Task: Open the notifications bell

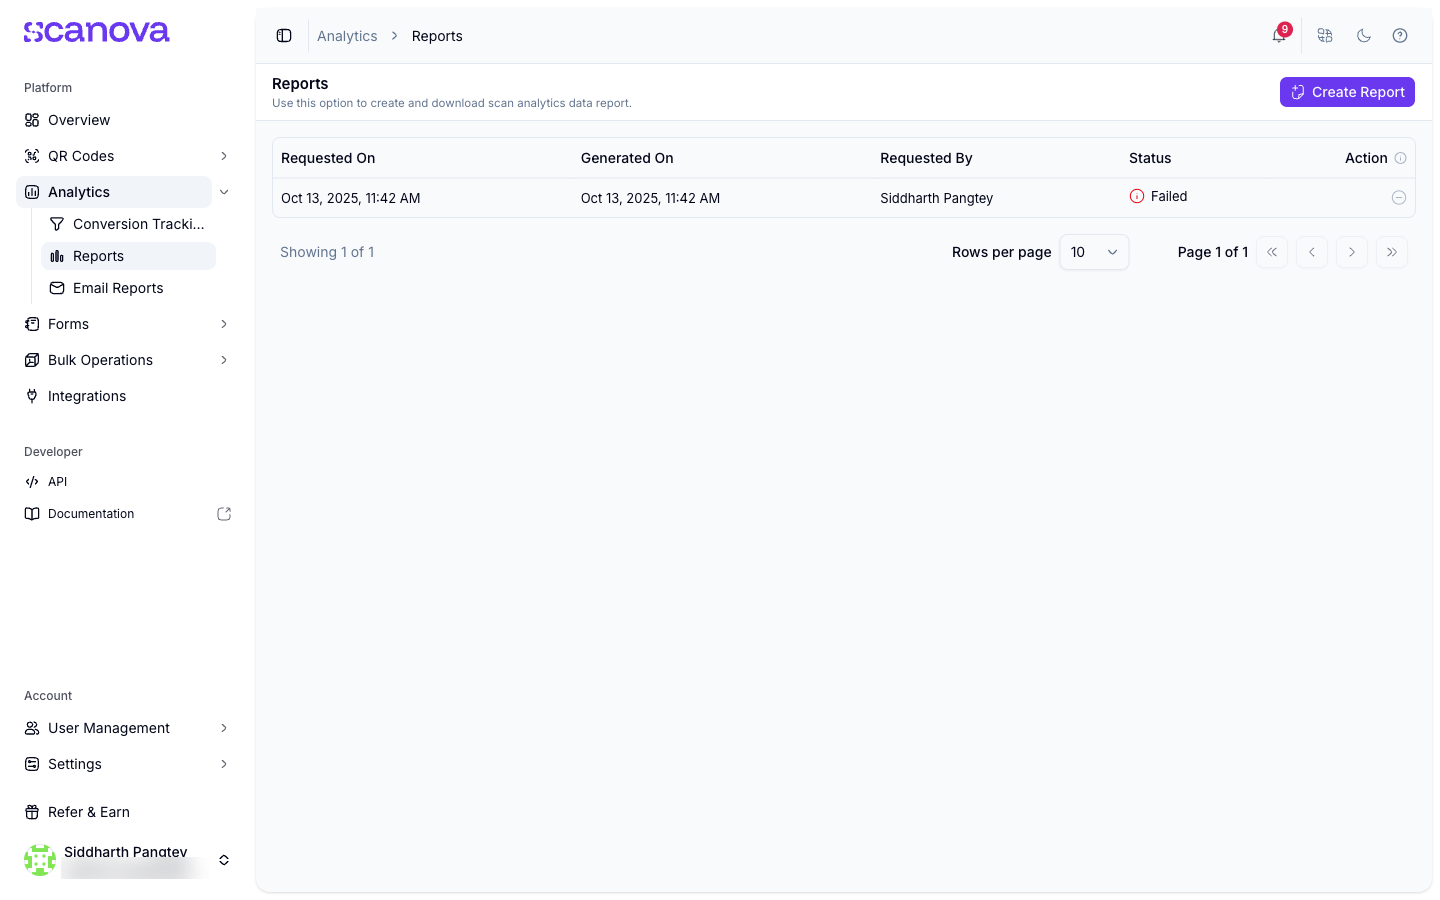Action: point(1279,36)
